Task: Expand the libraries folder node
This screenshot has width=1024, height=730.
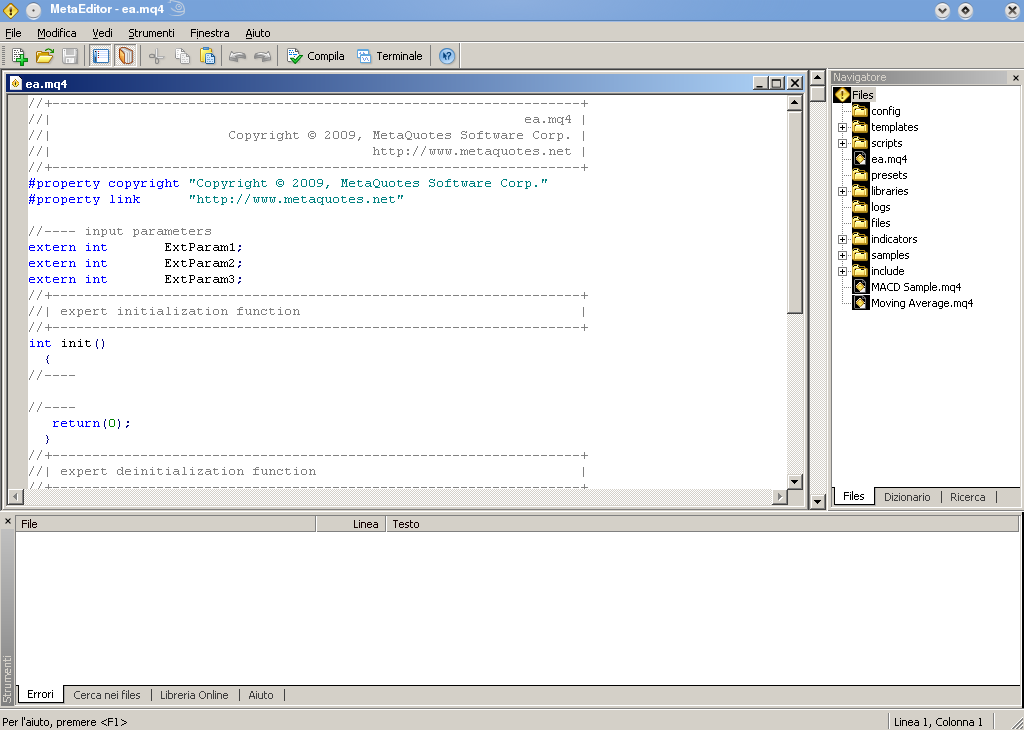Action: (842, 191)
